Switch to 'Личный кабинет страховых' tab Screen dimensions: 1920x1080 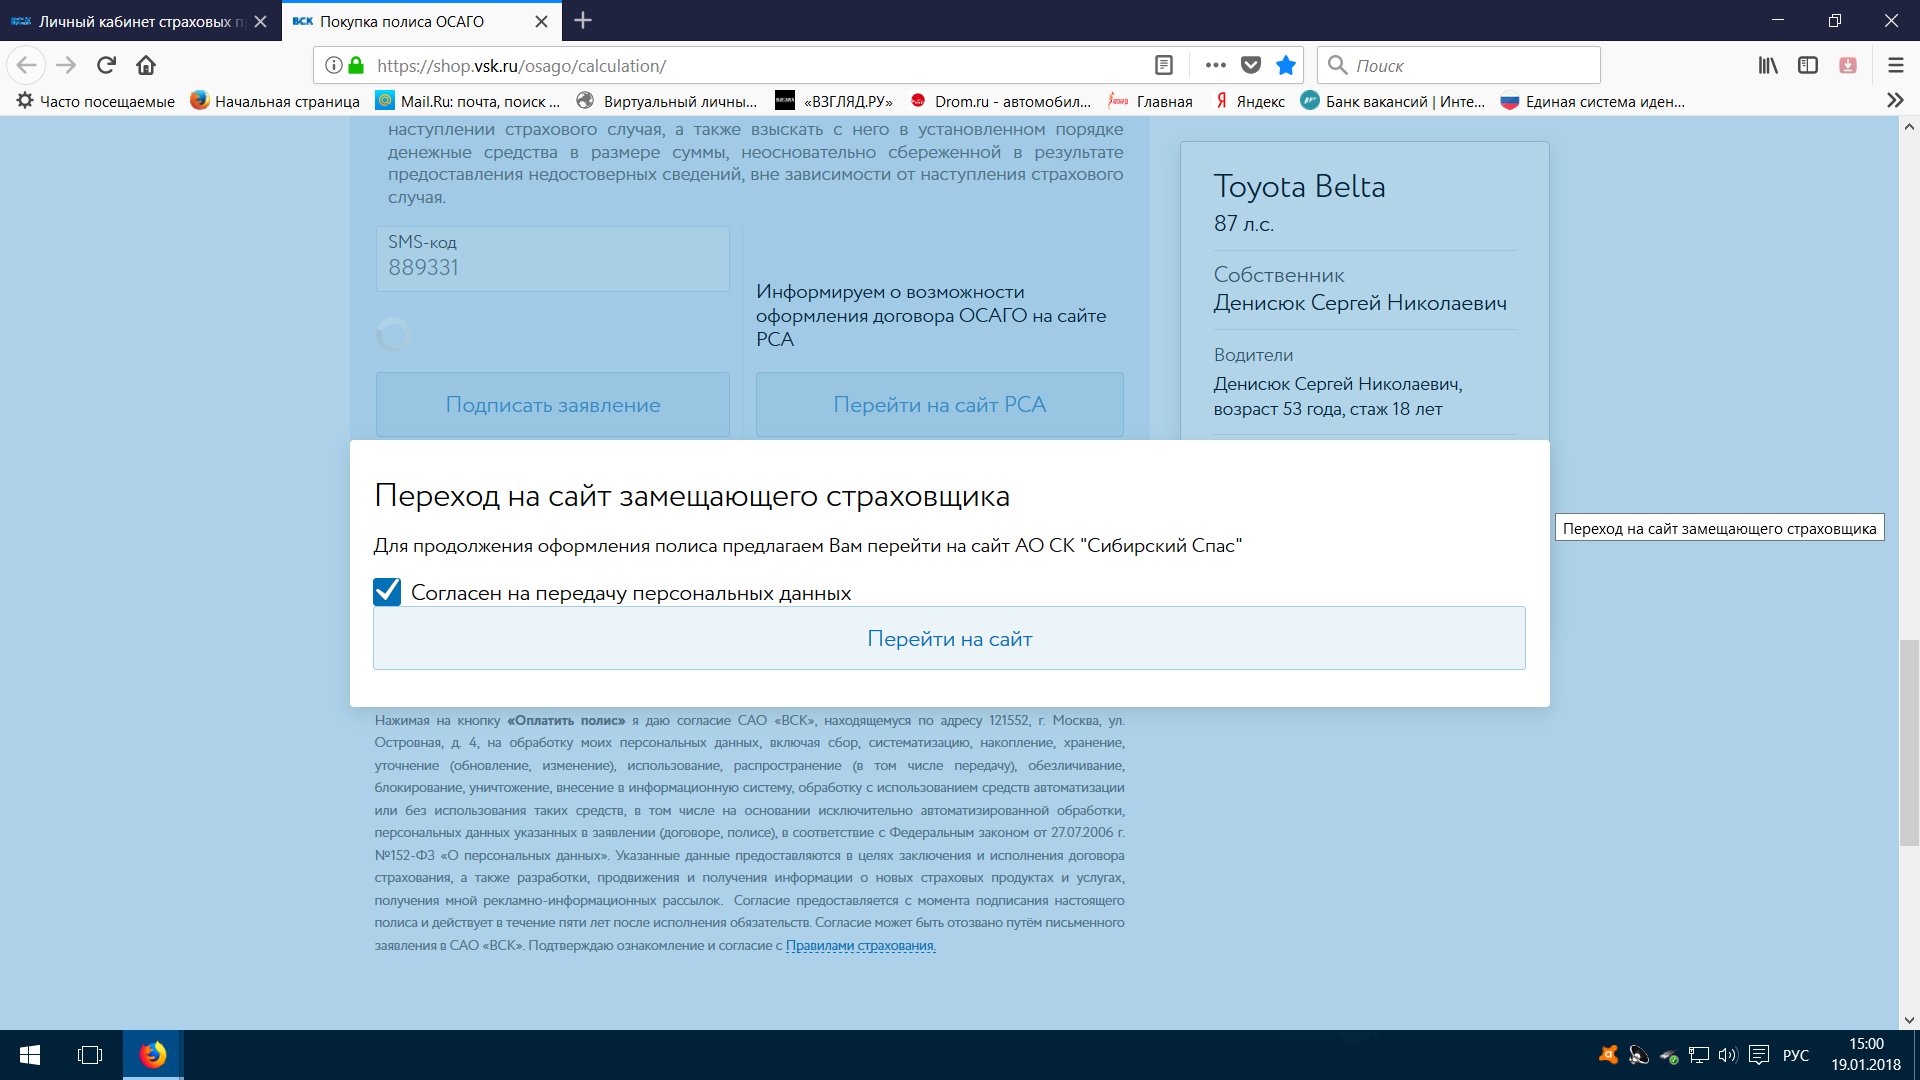[140, 21]
